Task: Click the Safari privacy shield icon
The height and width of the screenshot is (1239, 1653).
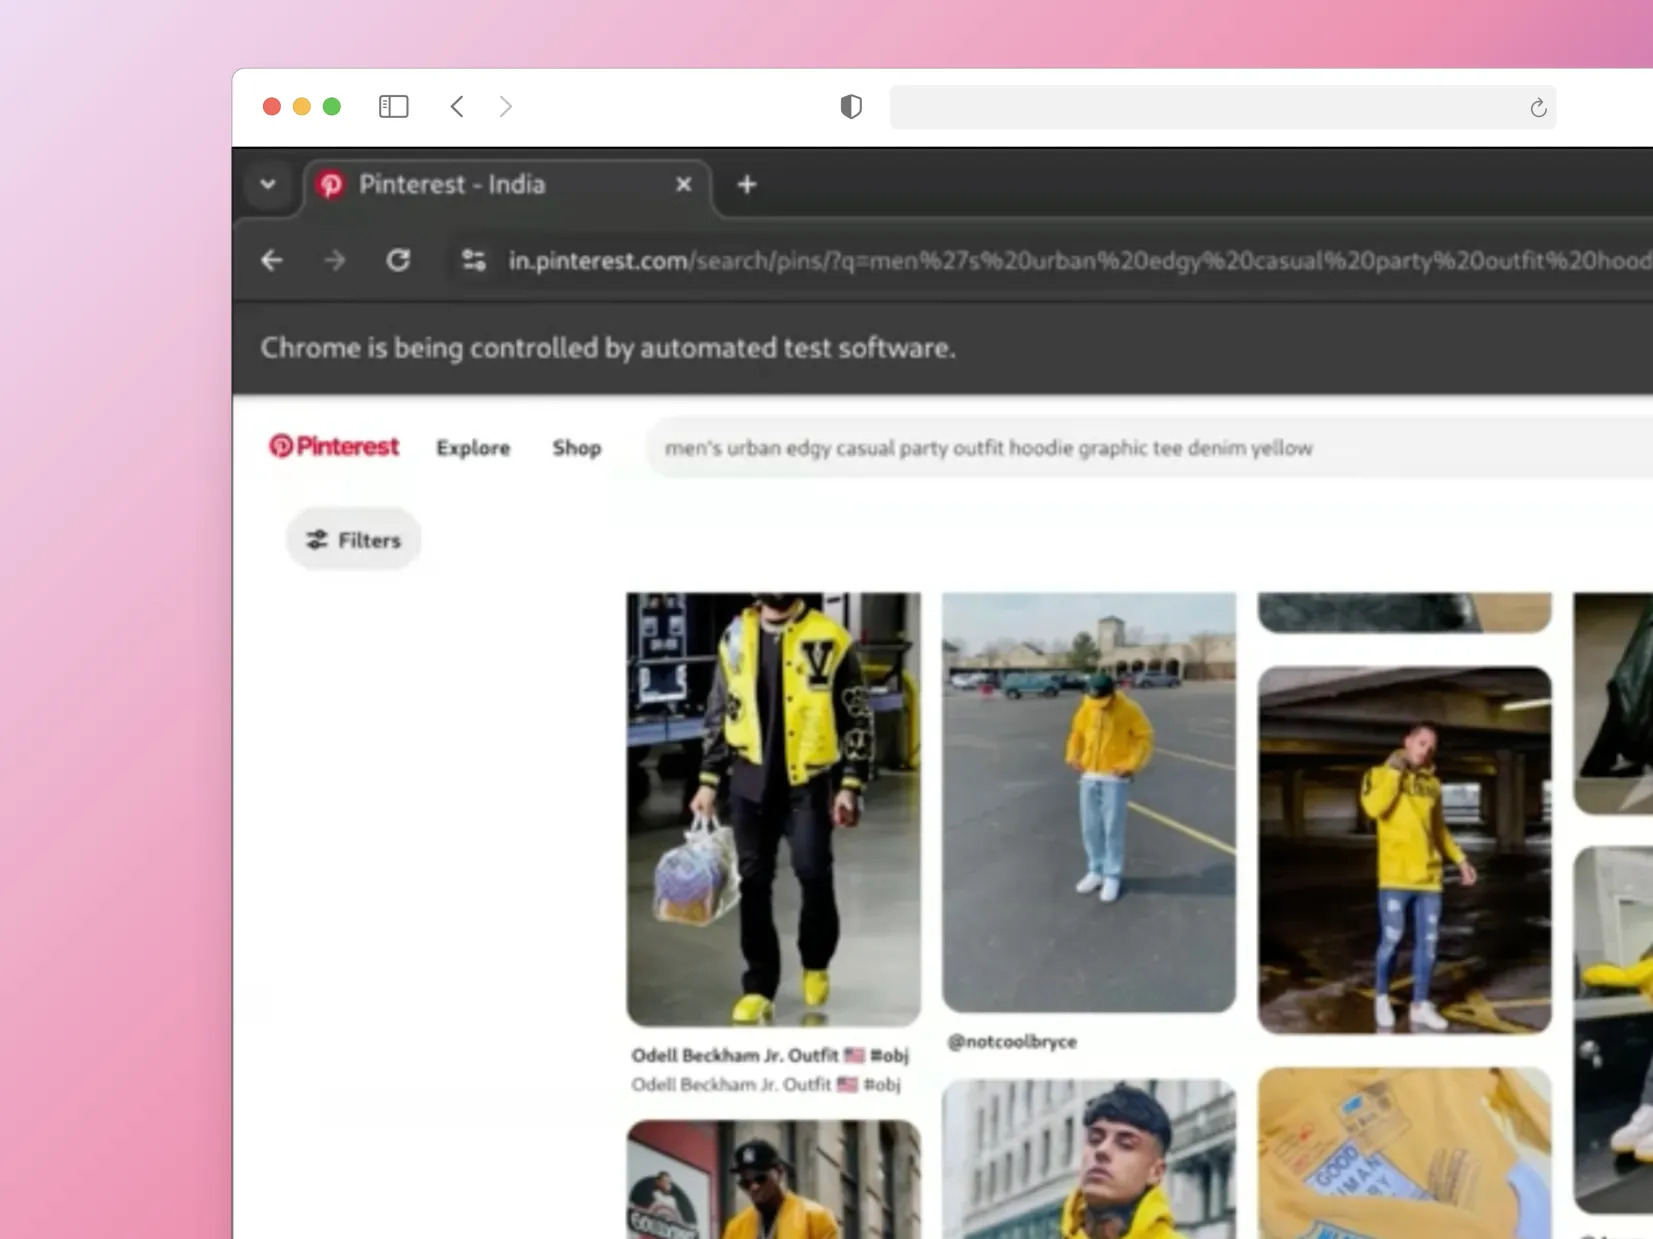Action: pos(851,106)
